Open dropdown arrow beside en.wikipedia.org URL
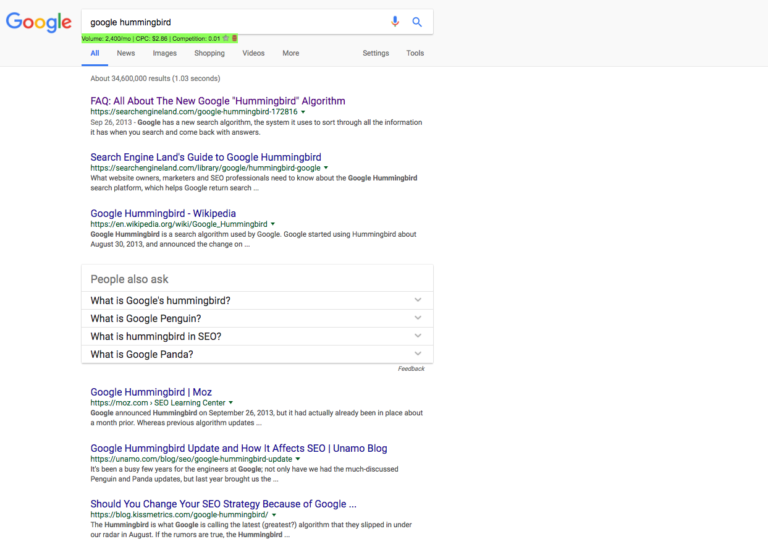The width and height of the screenshot is (768, 547). pyautogui.click(x=273, y=224)
